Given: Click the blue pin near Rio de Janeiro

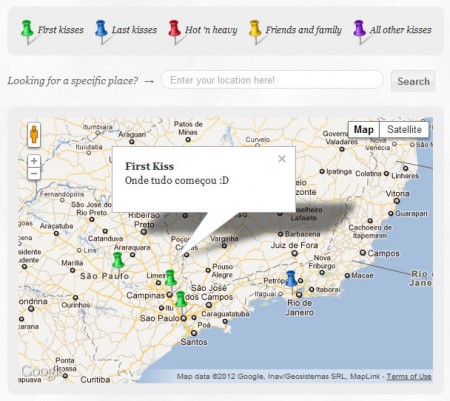Looking at the screenshot, I should pyautogui.click(x=291, y=280).
